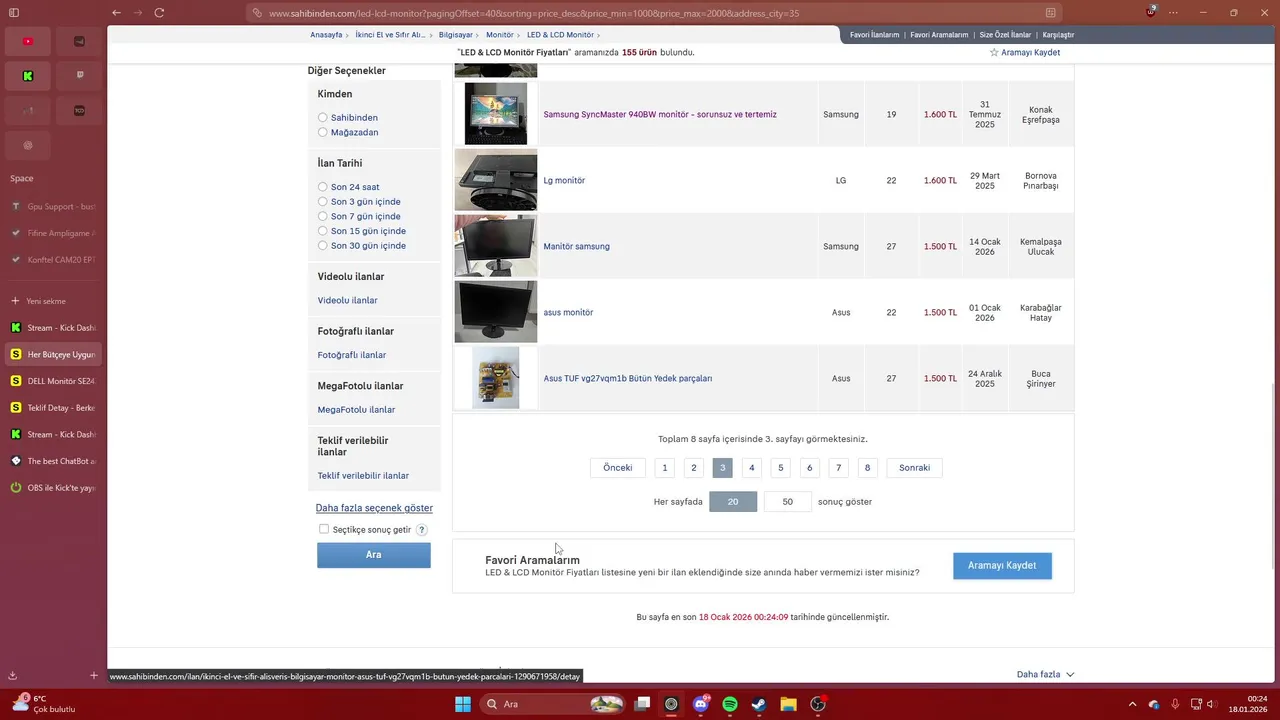Select the Sahibinden radio button

(322, 118)
